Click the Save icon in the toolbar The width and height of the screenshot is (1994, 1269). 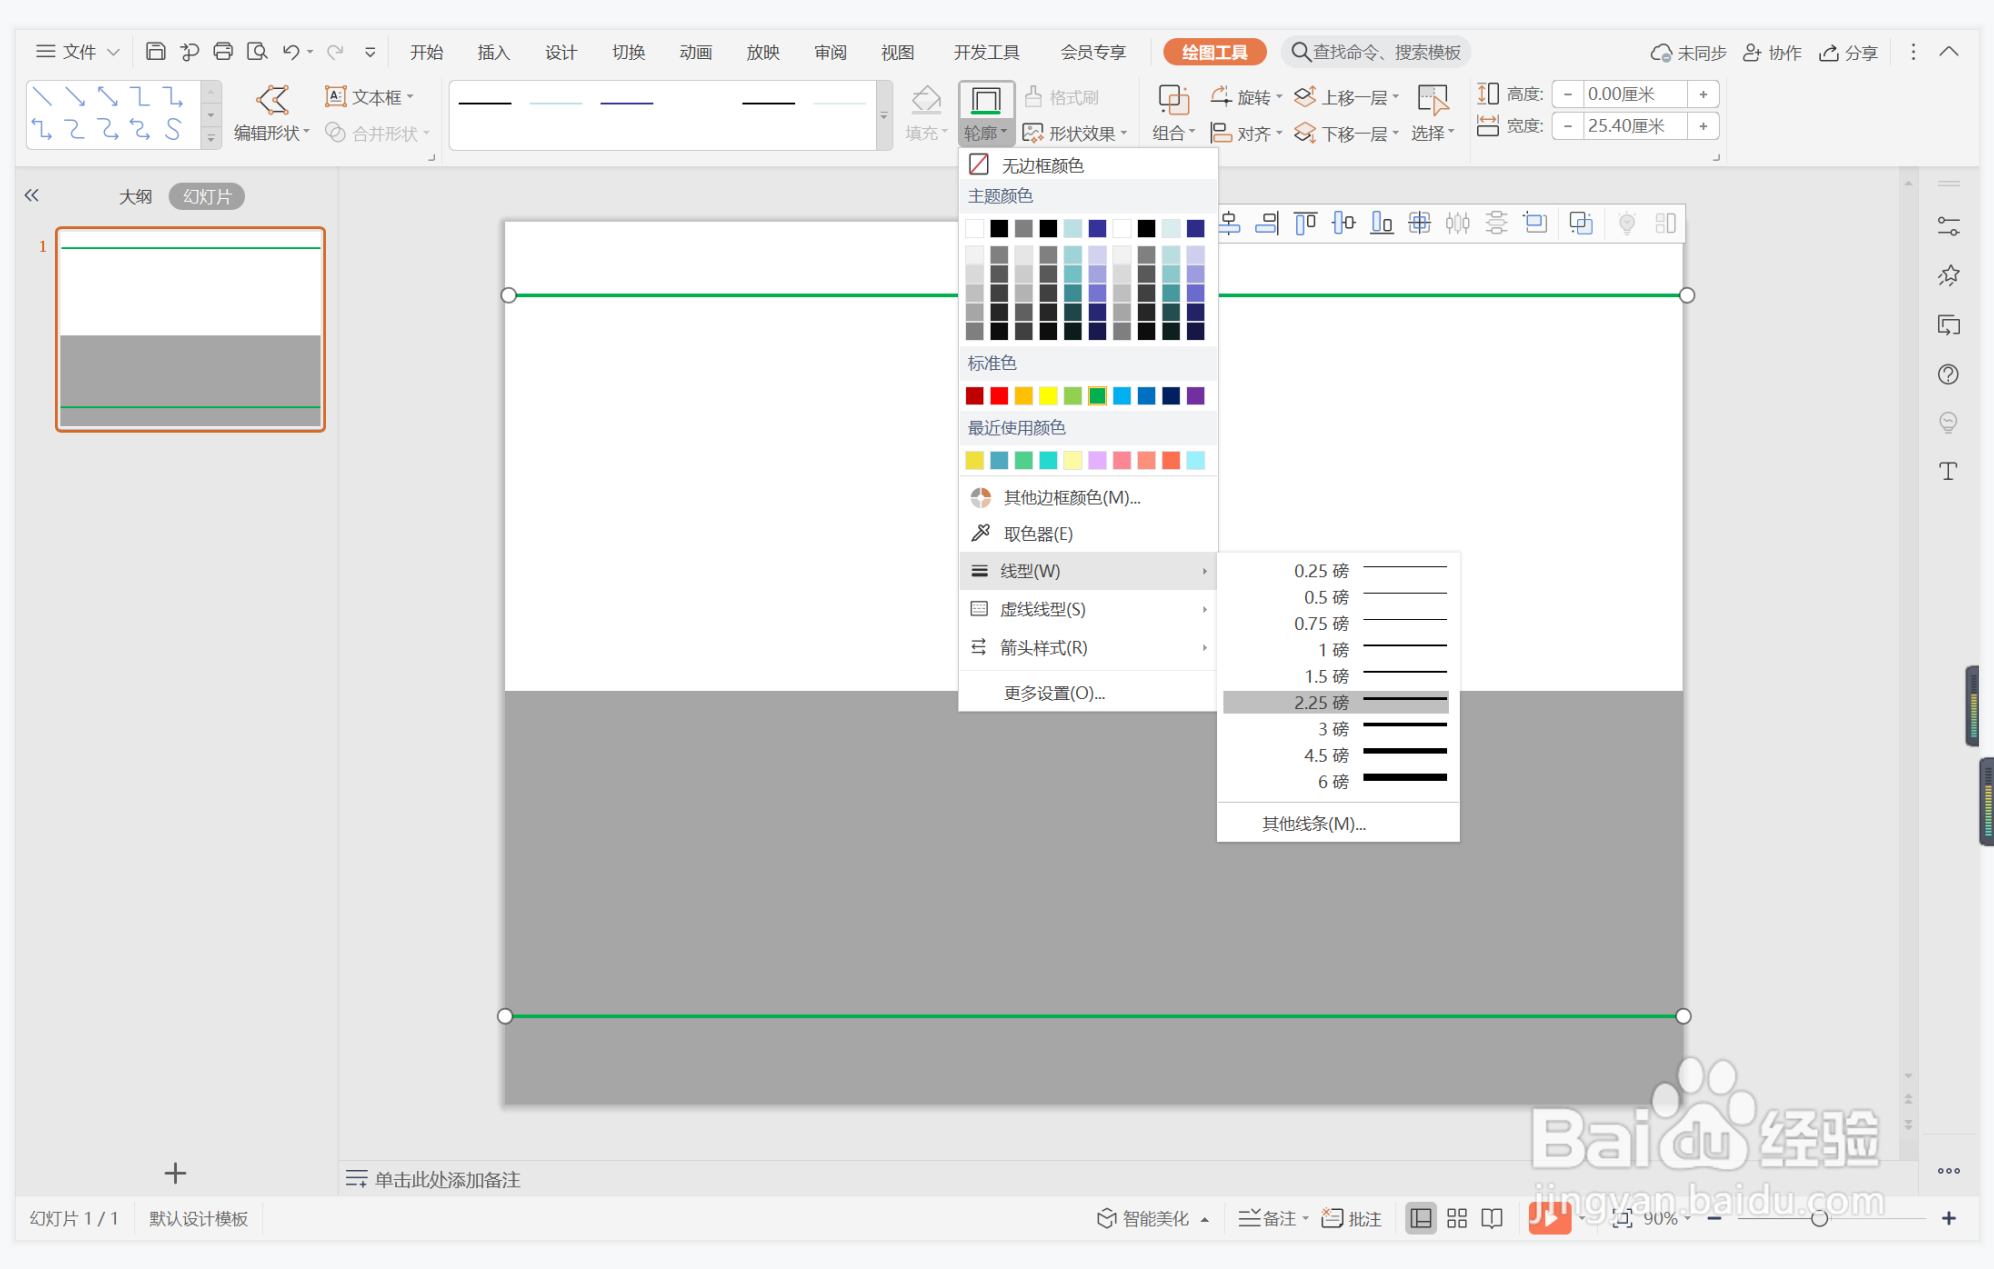click(x=156, y=52)
